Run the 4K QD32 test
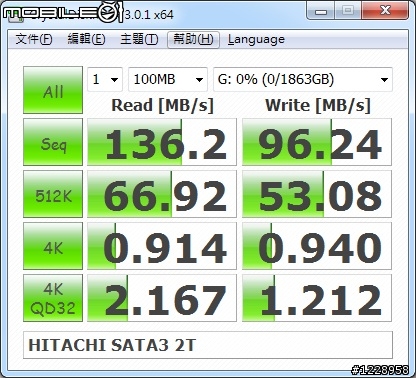The image size is (416, 378). (53, 298)
